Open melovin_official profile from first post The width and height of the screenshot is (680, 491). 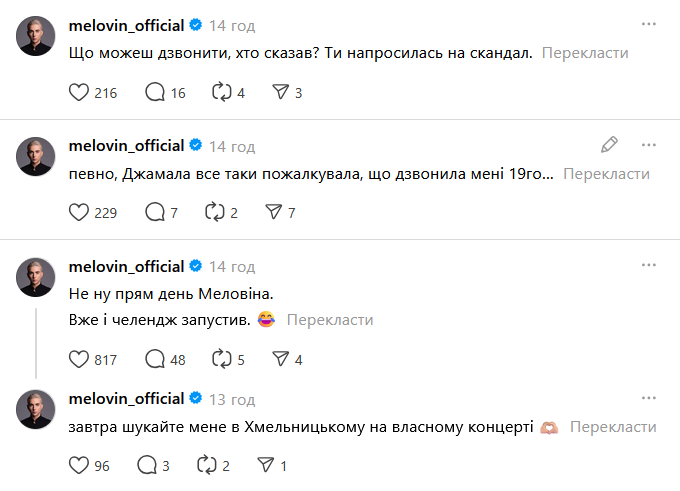126,24
